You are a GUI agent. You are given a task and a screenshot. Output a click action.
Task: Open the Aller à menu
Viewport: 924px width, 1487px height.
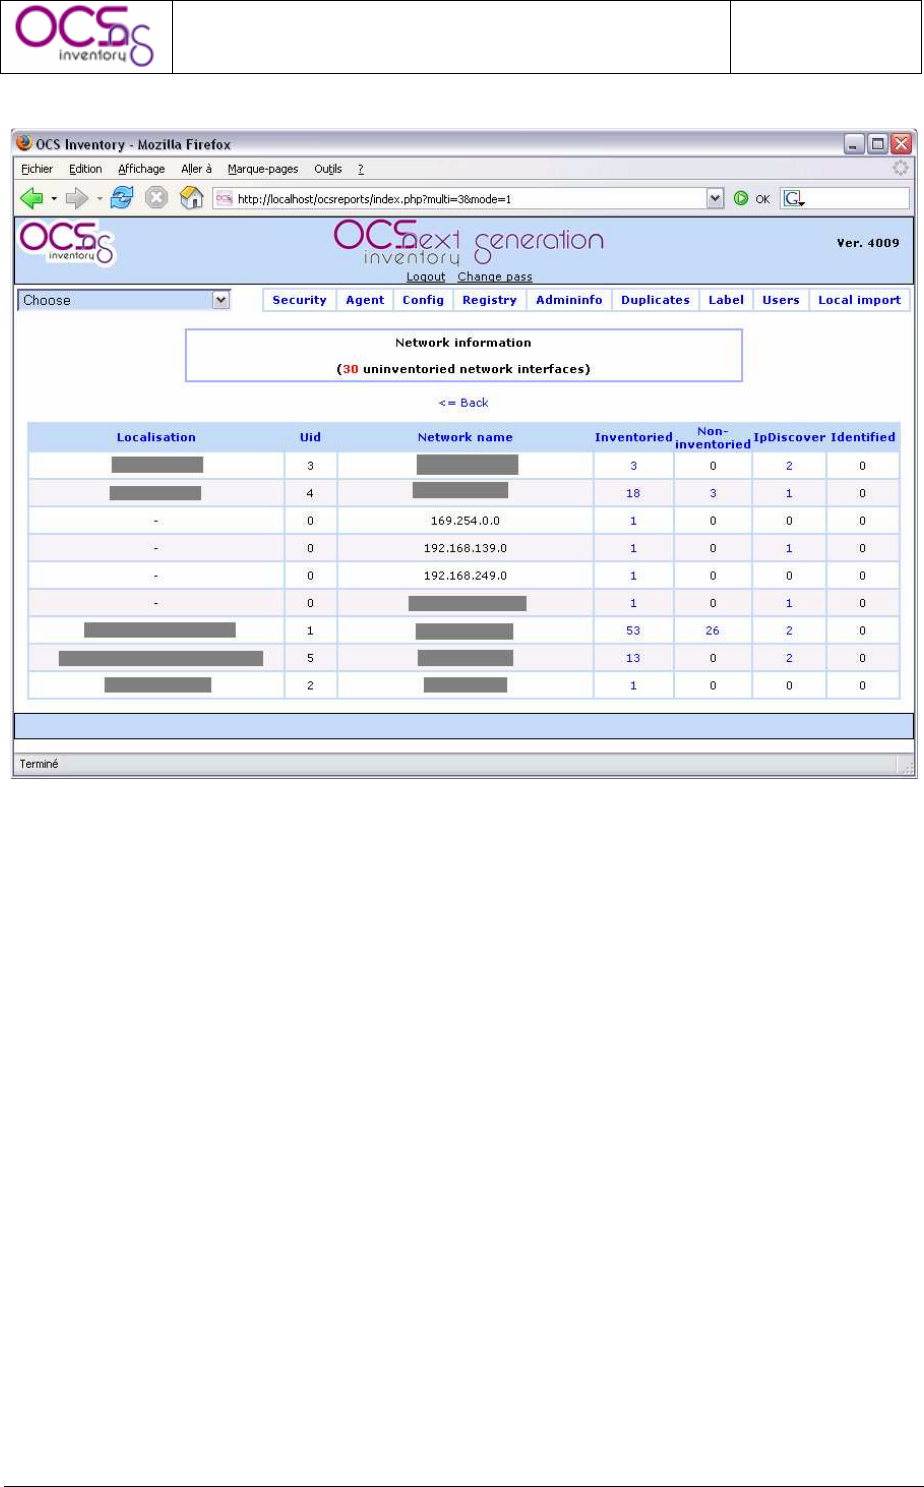197,169
